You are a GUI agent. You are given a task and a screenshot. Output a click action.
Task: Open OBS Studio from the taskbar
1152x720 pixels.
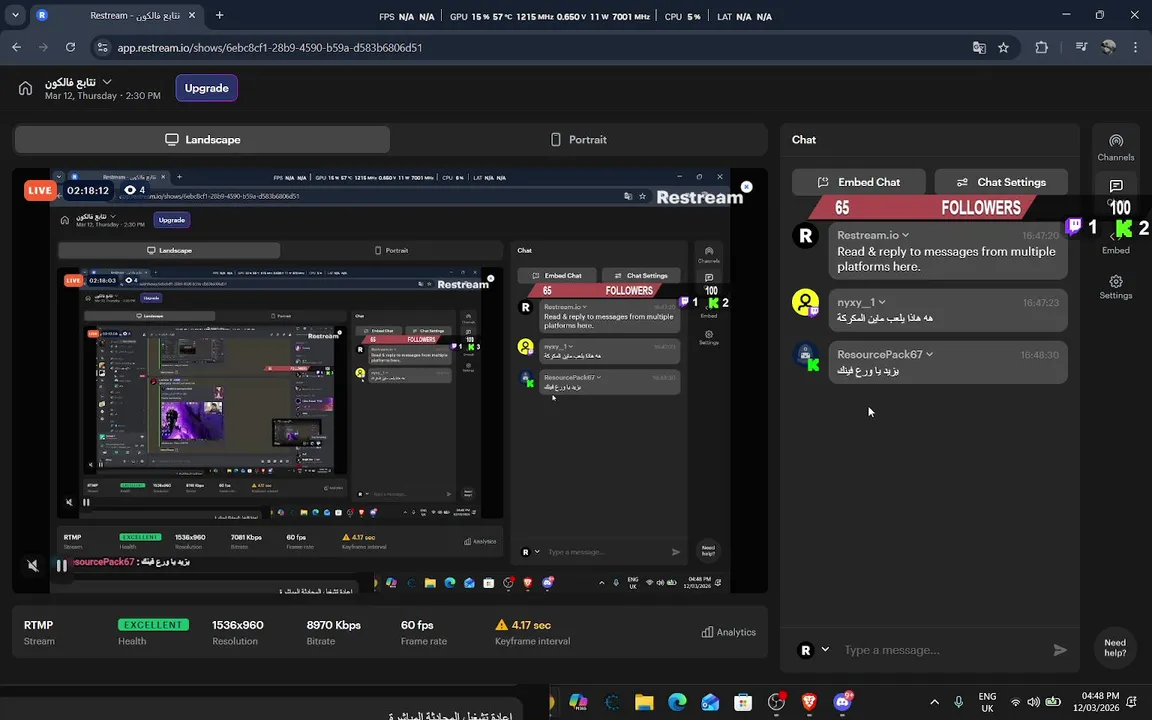[x=776, y=702]
